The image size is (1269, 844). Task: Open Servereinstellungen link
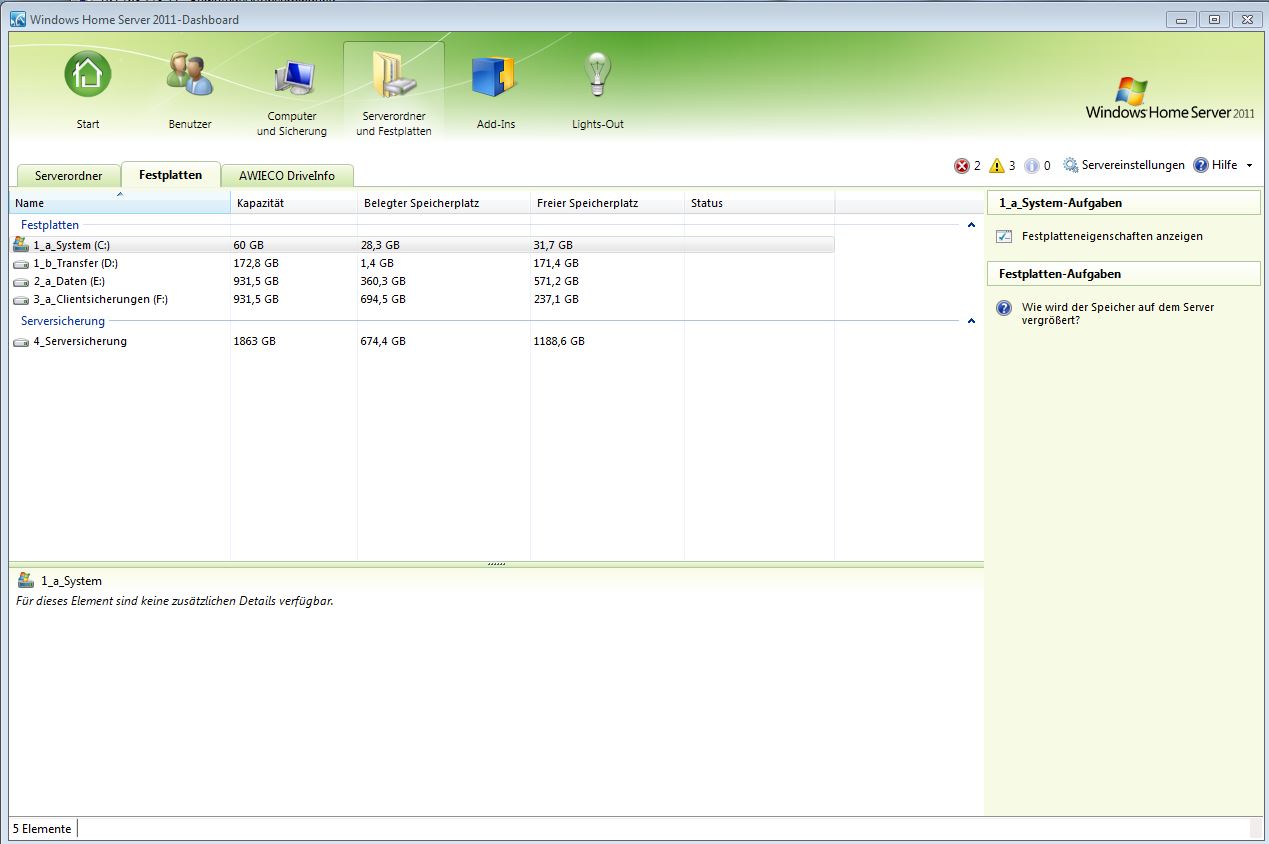(1133, 165)
